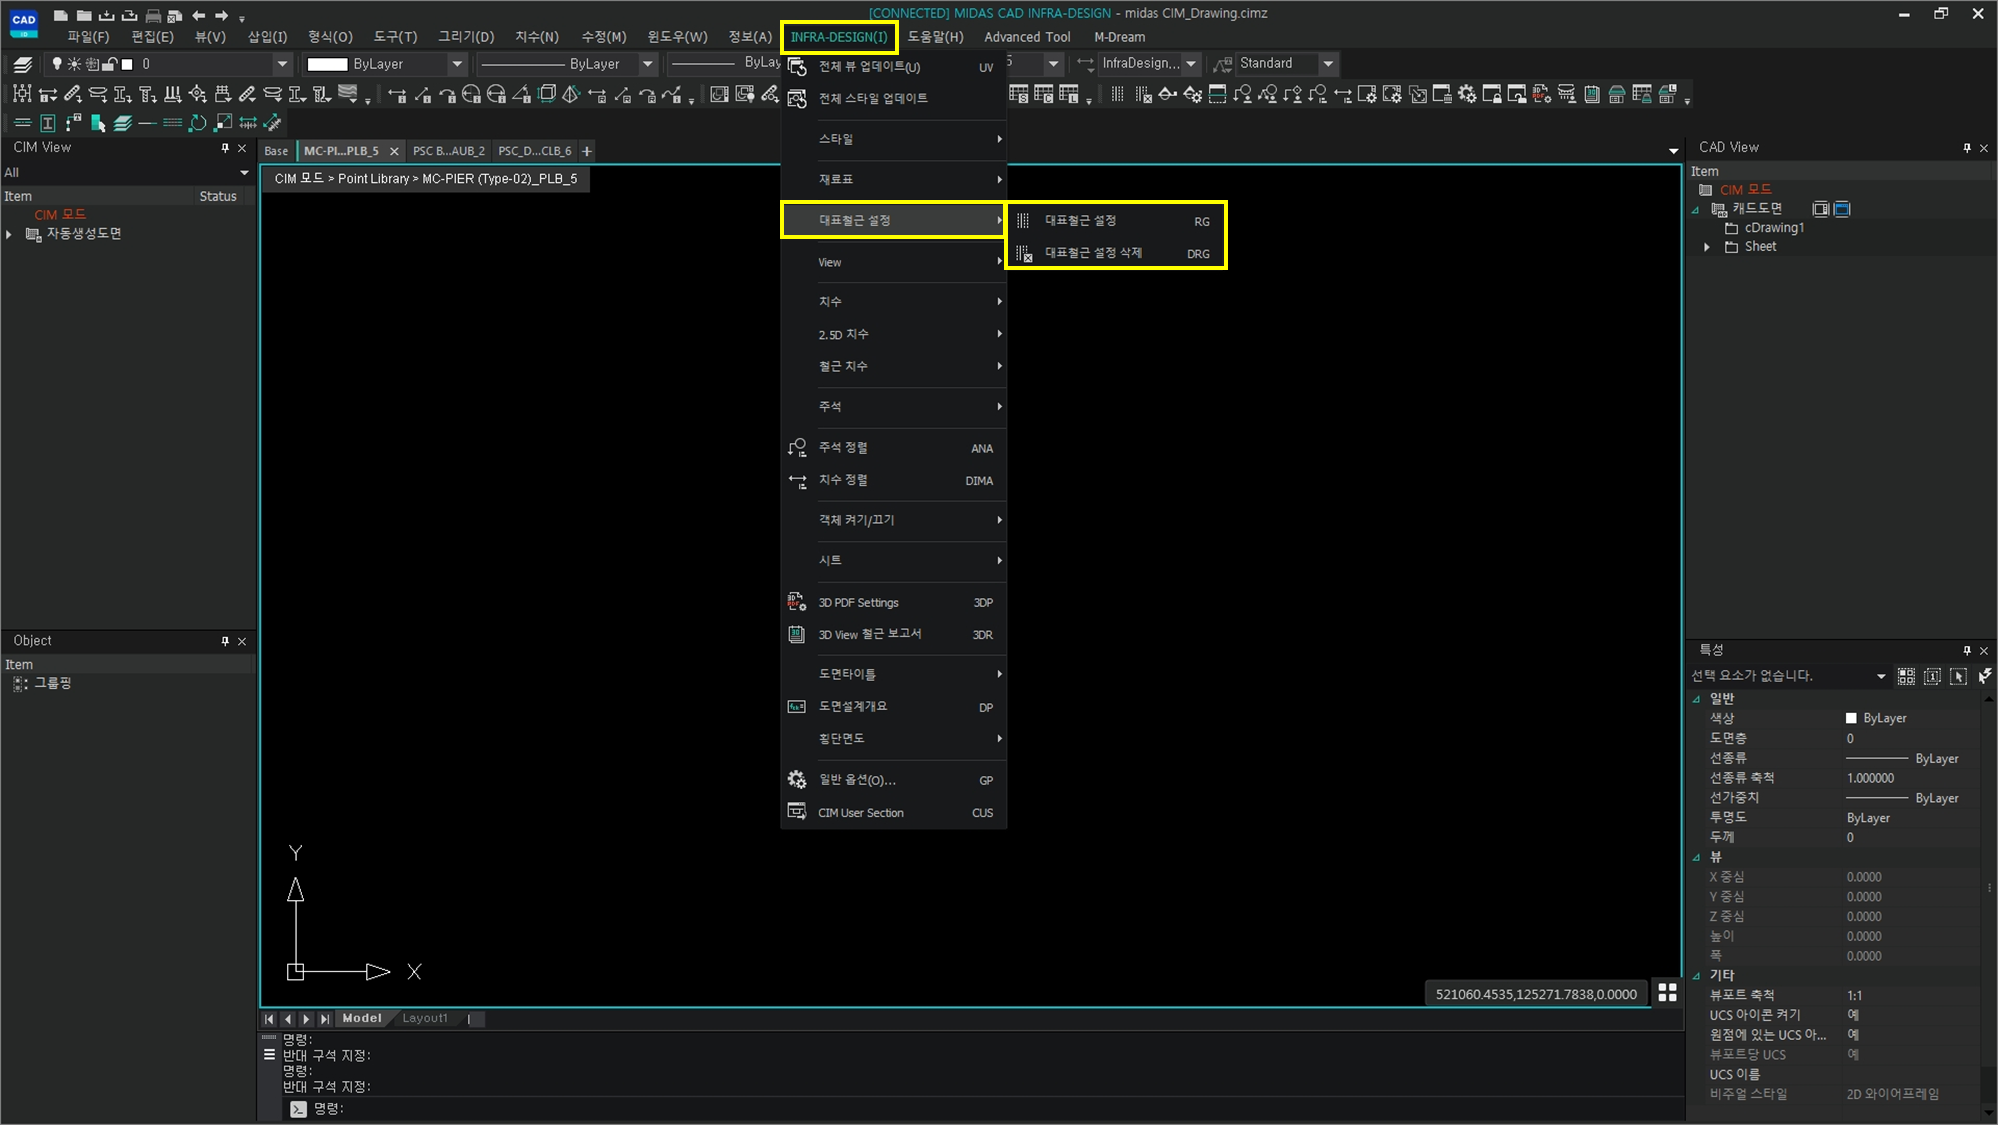Toggle layer freeze sun icon

[x=74, y=64]
